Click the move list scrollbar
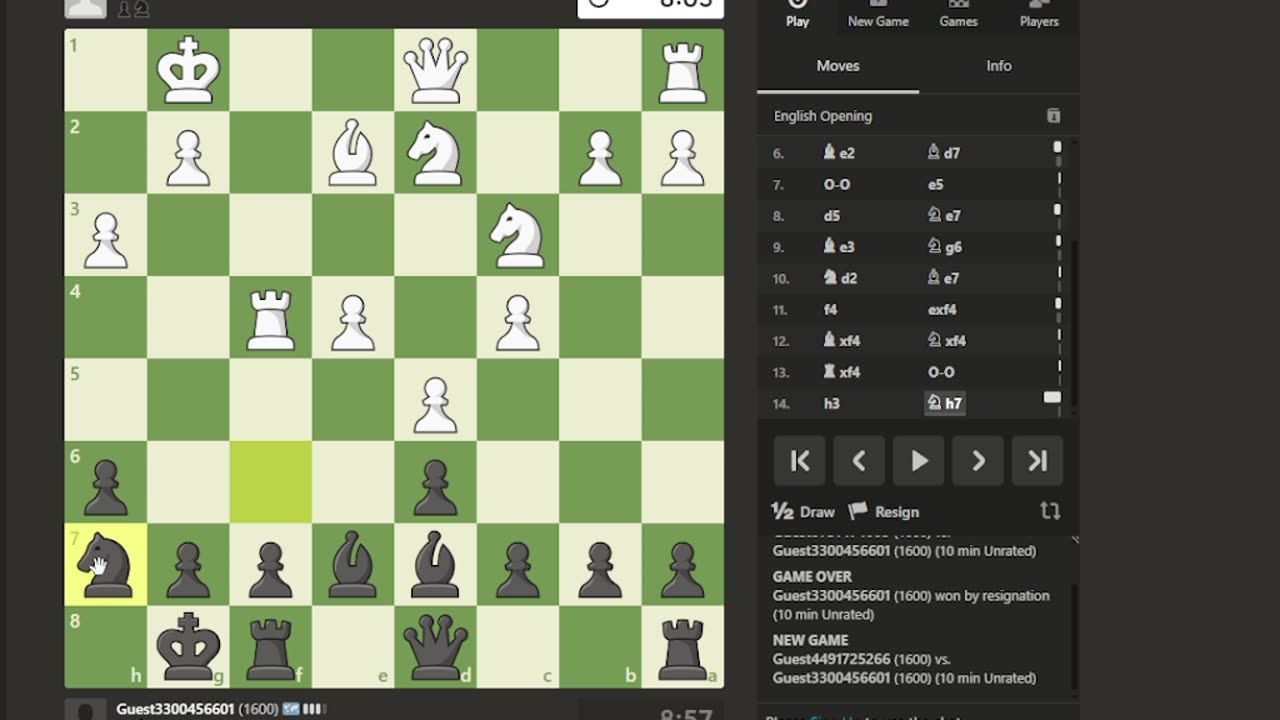This screenshot has width=1280, height=720. (1073, 323)
